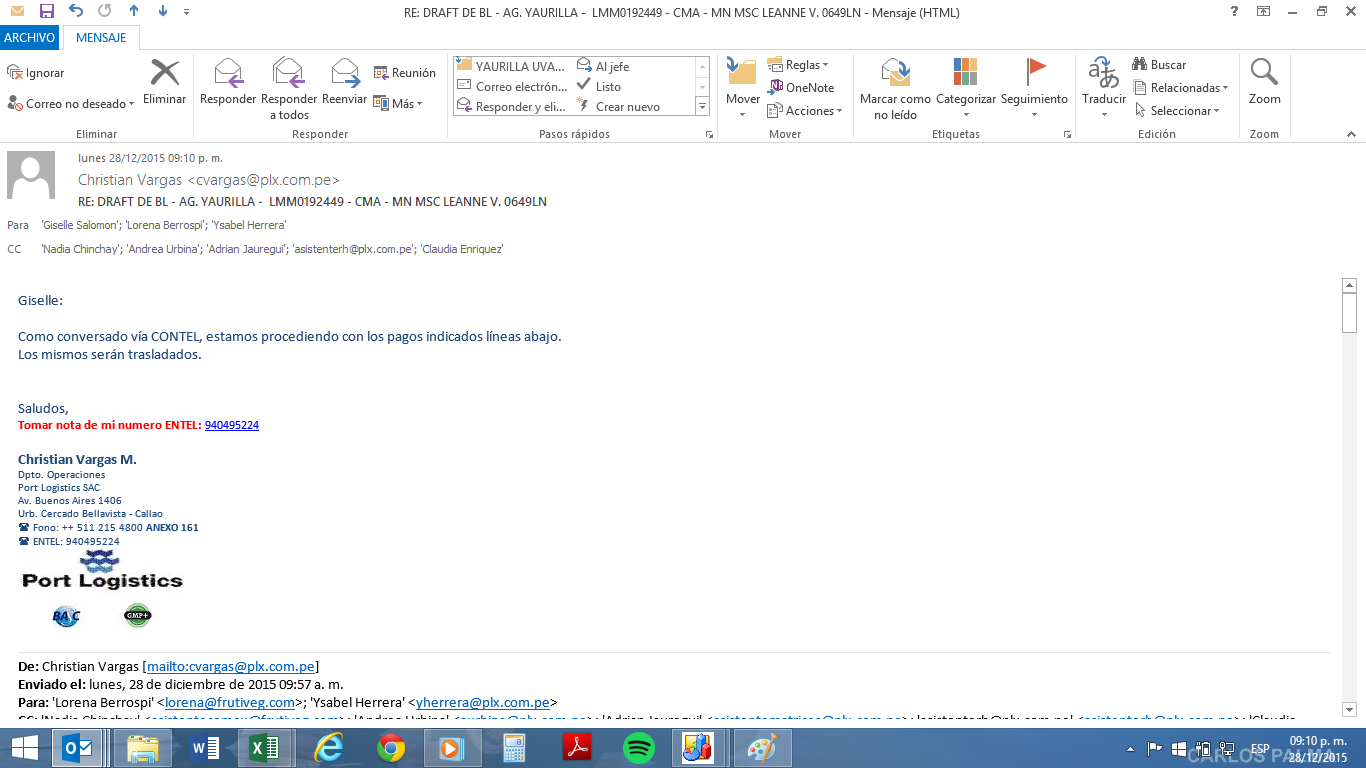Image resolution: width=1366 pixels, height=768 pixels.
Task: Click the Responder (Reply) icon
Action: point(228,75)
